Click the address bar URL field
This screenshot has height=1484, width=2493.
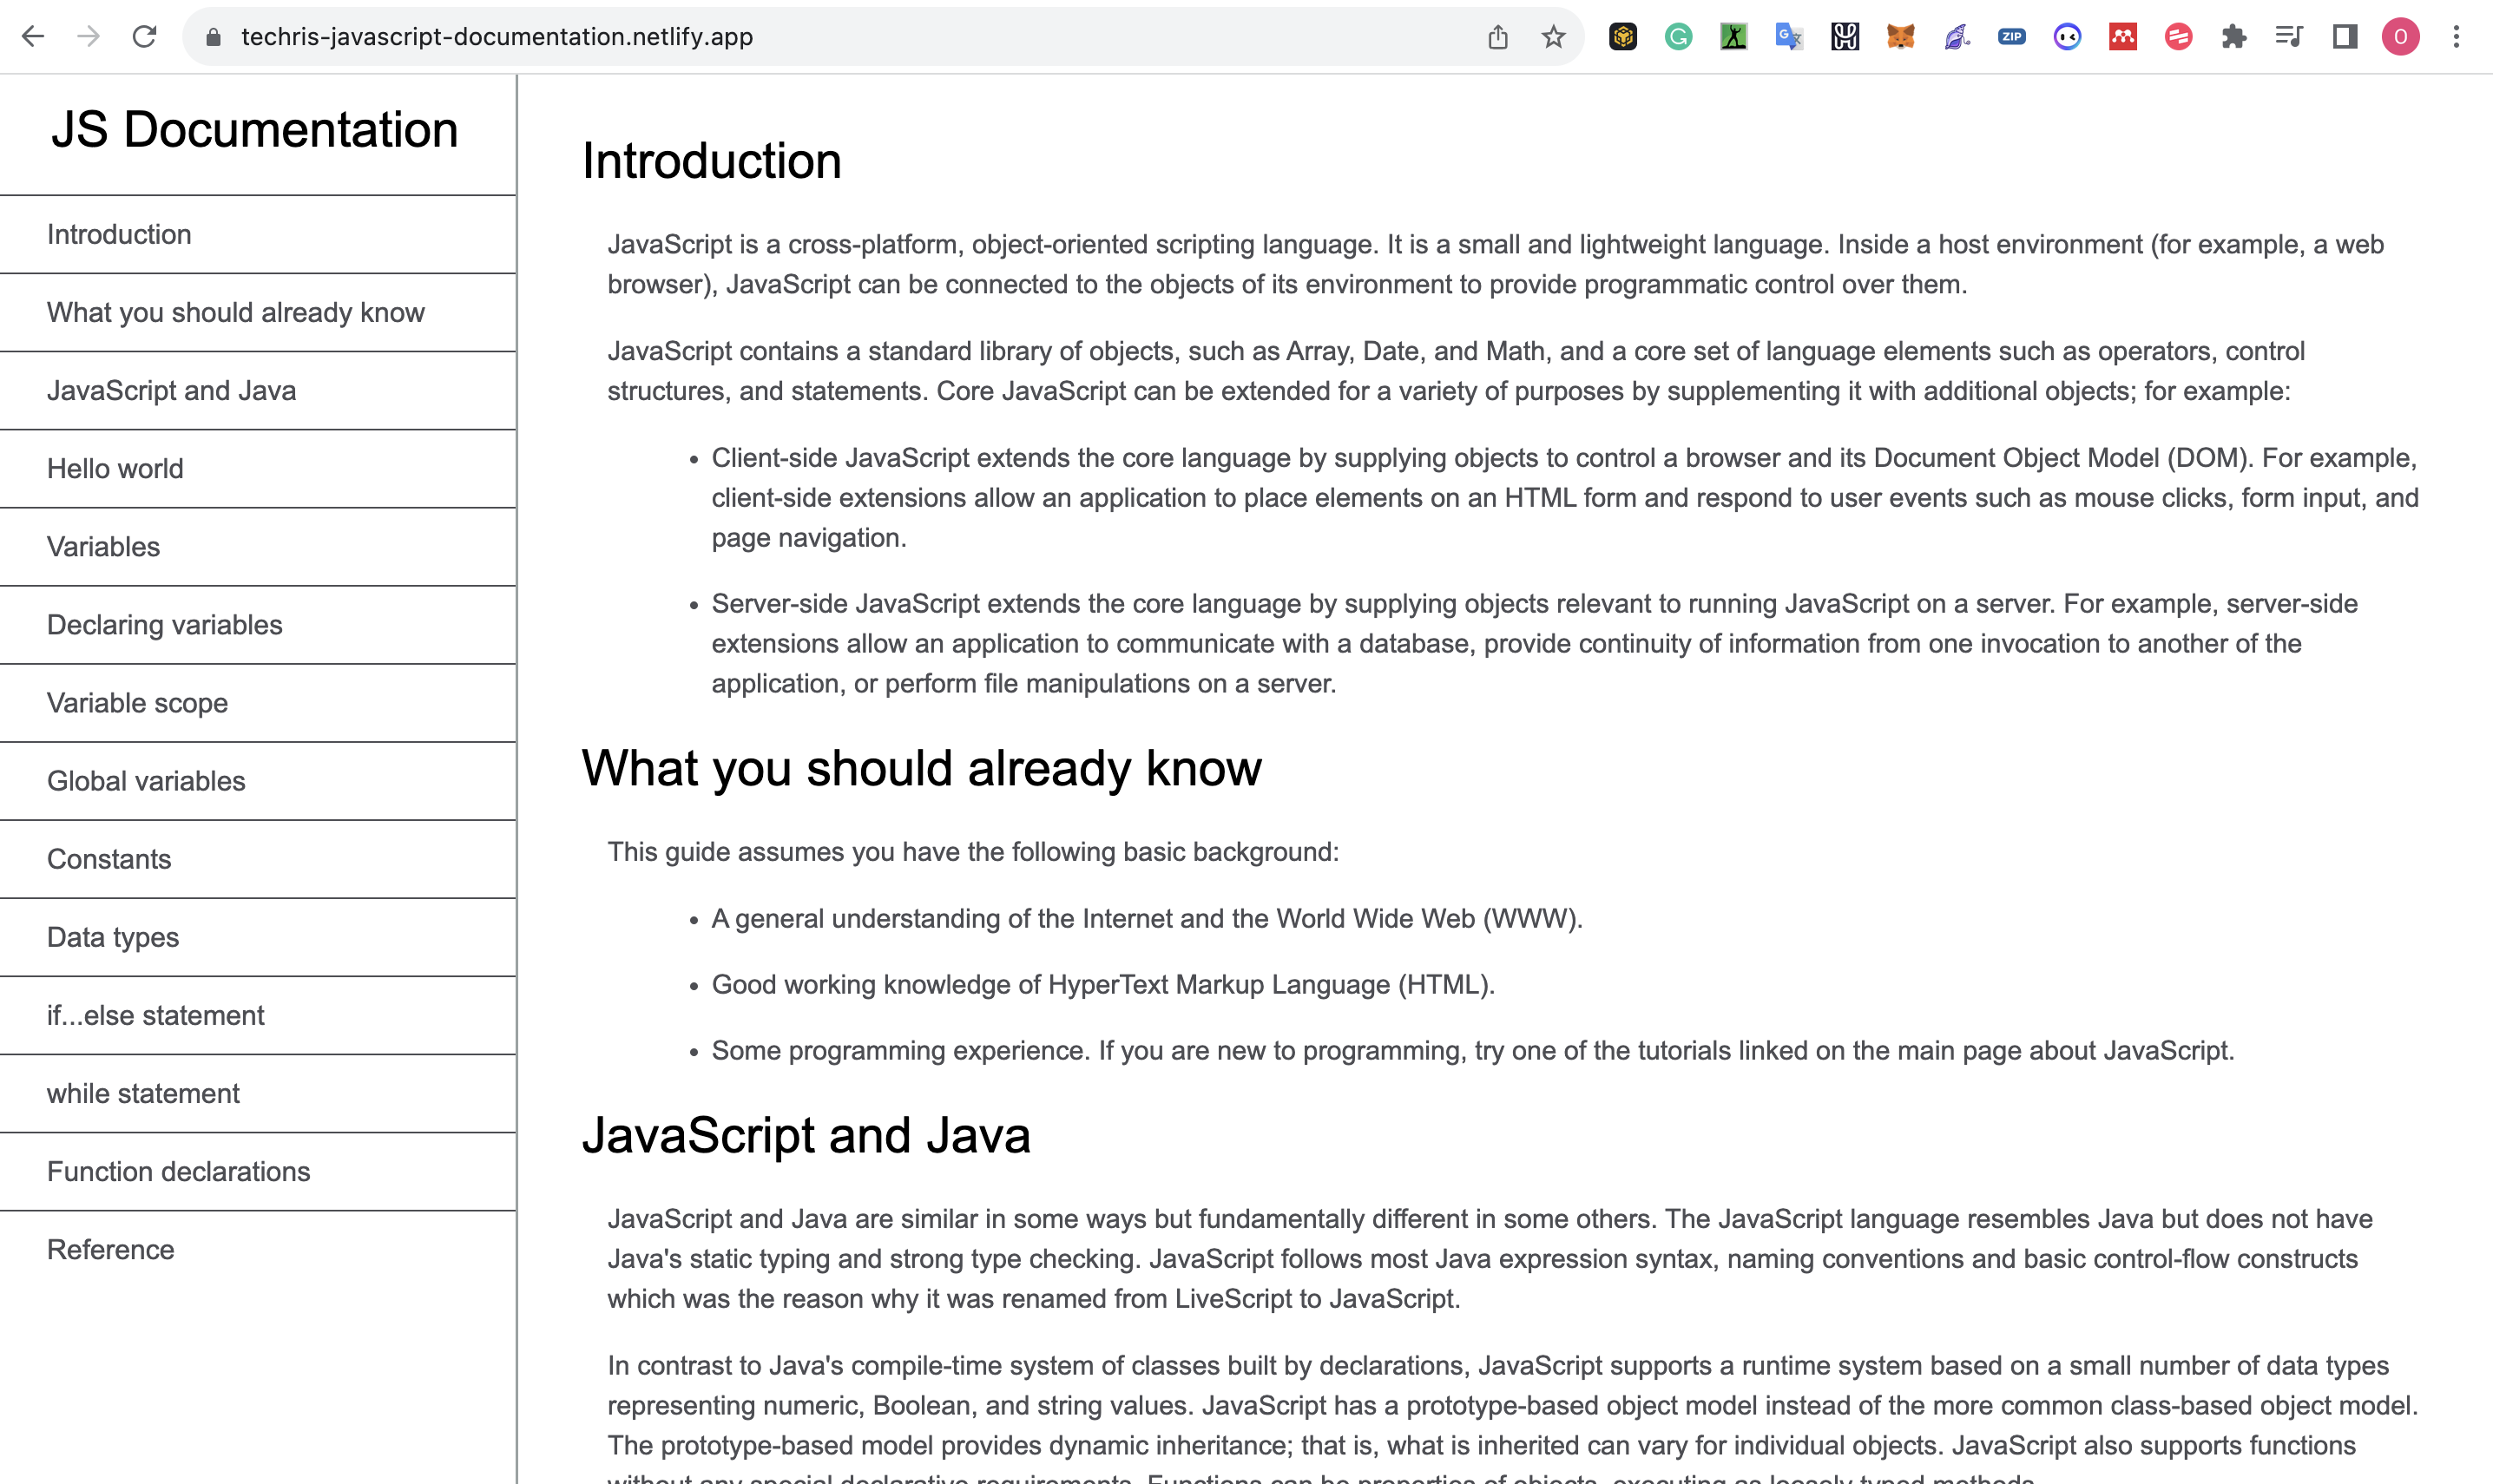tap(800, 37)
